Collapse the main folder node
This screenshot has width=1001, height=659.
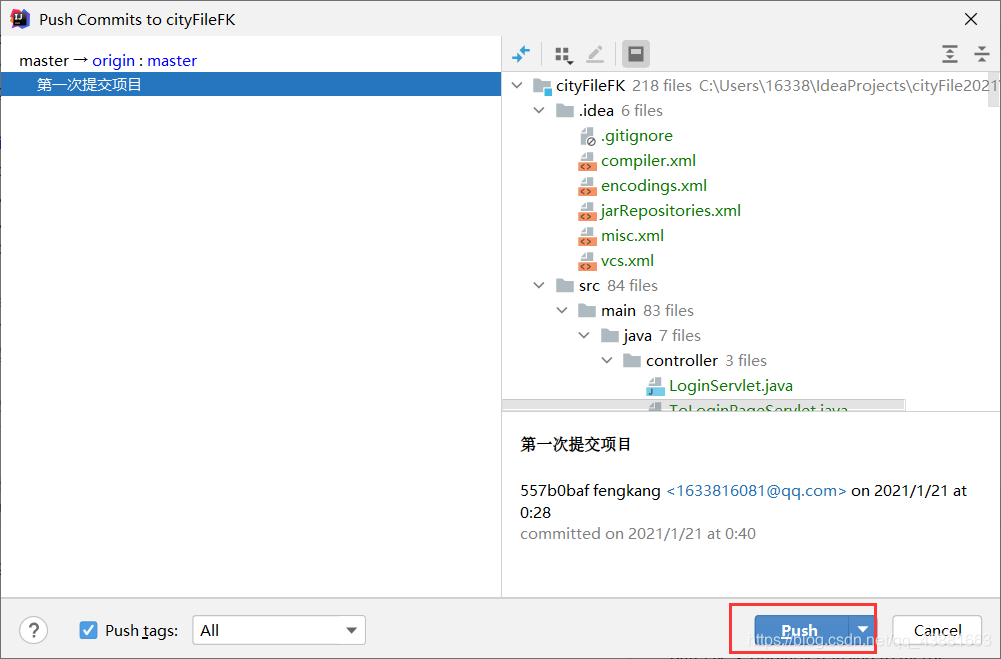(x=562, y=310)
